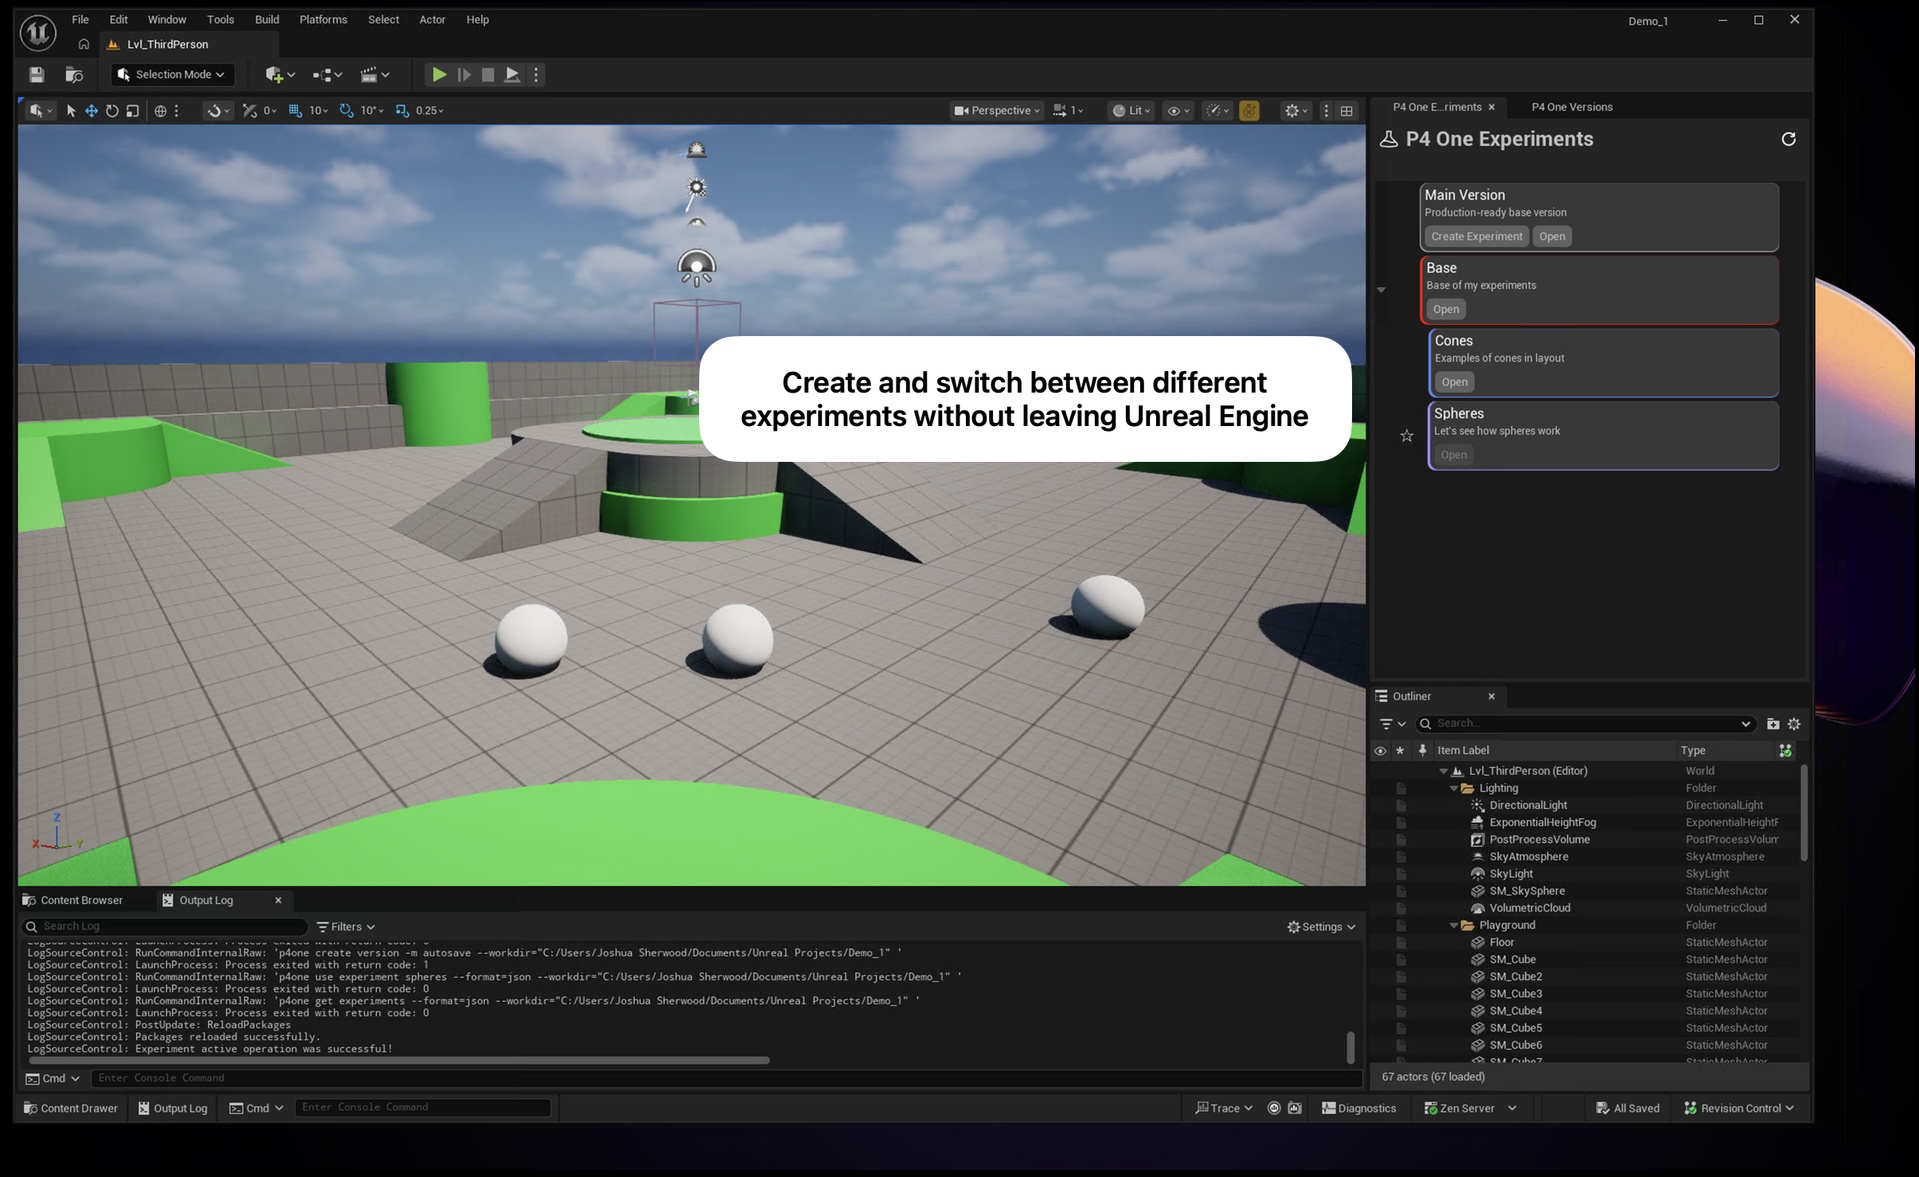Open the browse content folder icon

[73, 74]
